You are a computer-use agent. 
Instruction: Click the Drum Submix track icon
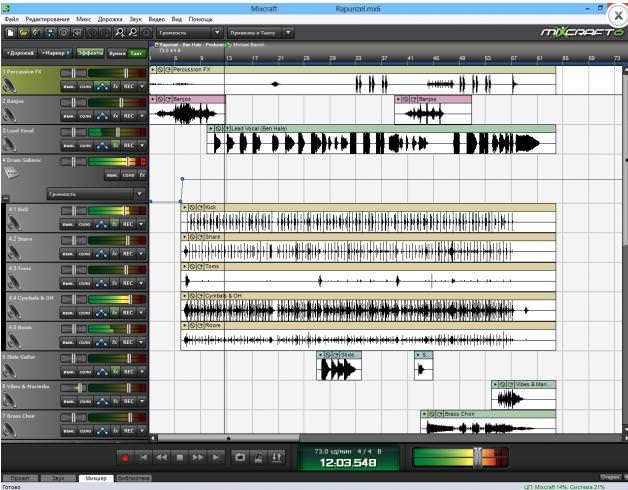(11, 173)
